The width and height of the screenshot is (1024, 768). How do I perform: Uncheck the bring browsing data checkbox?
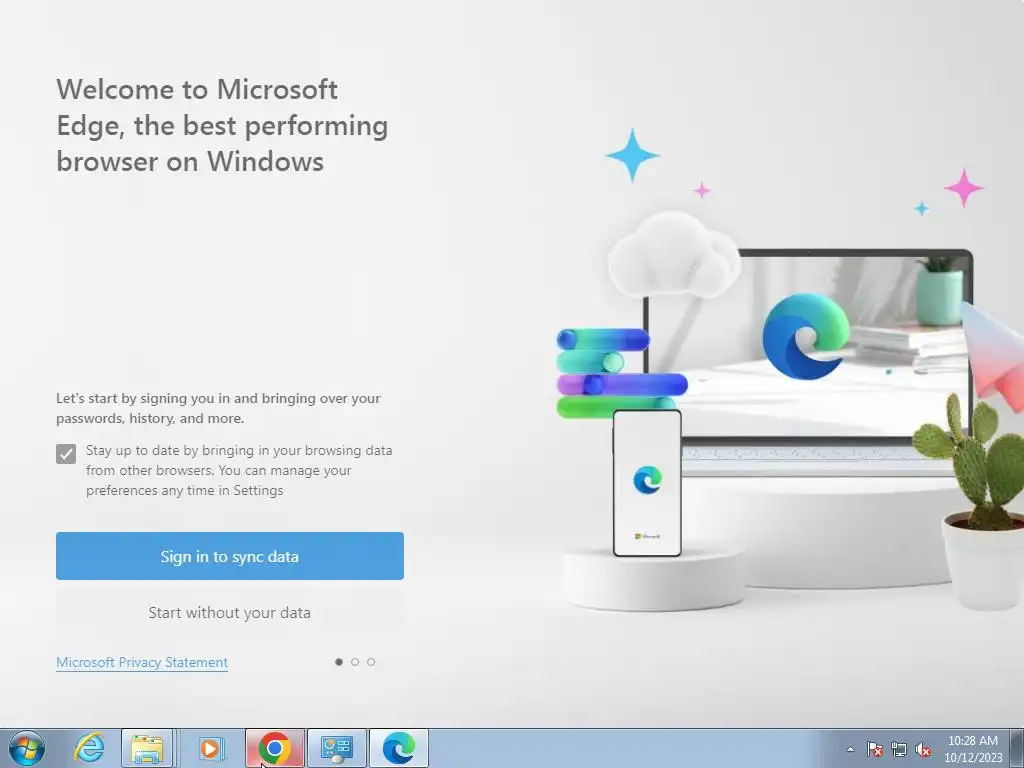point(66,454)
